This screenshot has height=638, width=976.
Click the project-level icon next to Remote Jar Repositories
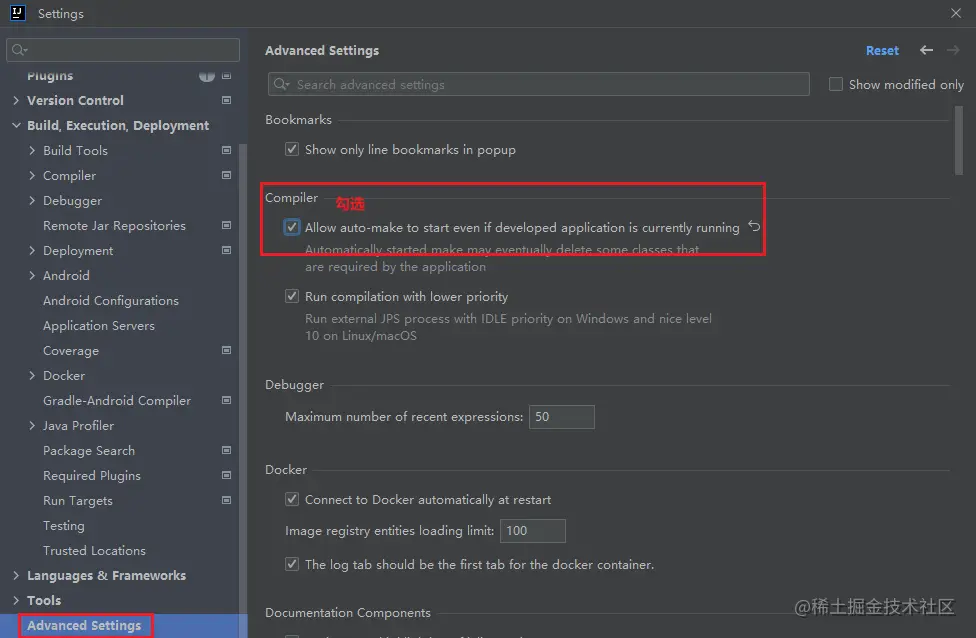pyautogui.click(x=227, y=225)
